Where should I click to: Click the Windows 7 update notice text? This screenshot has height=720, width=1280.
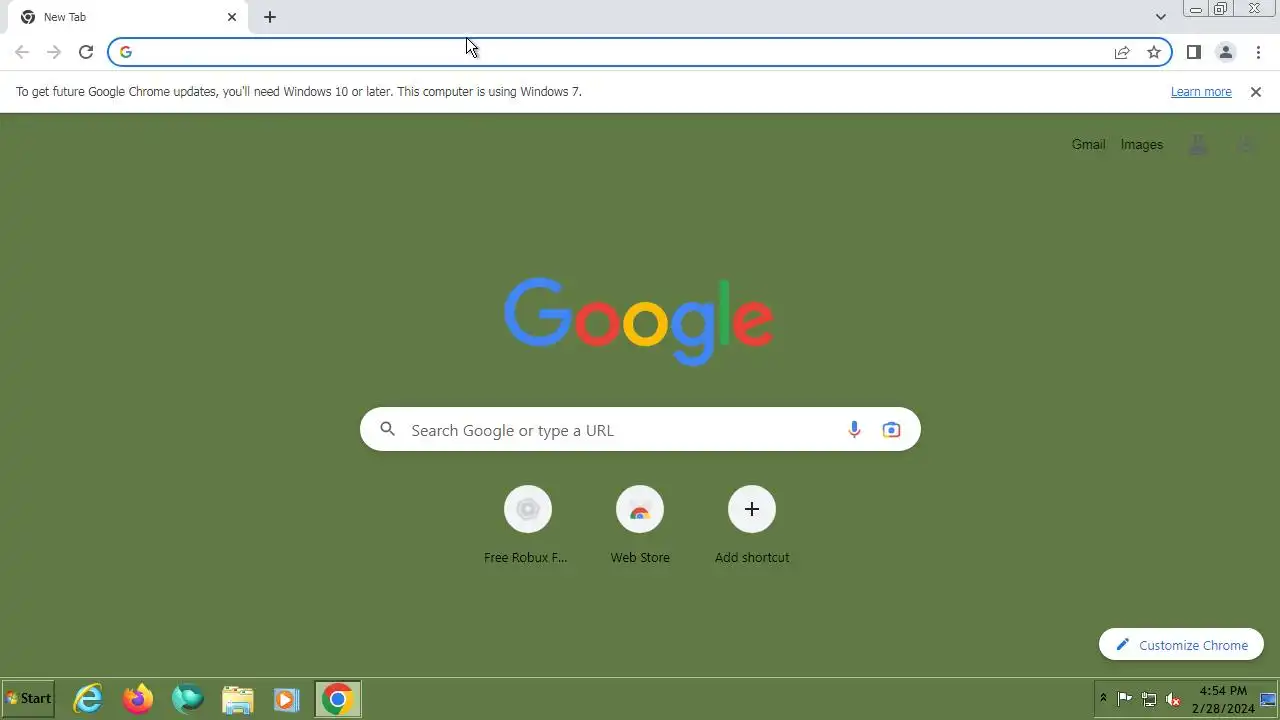(298, 92)
